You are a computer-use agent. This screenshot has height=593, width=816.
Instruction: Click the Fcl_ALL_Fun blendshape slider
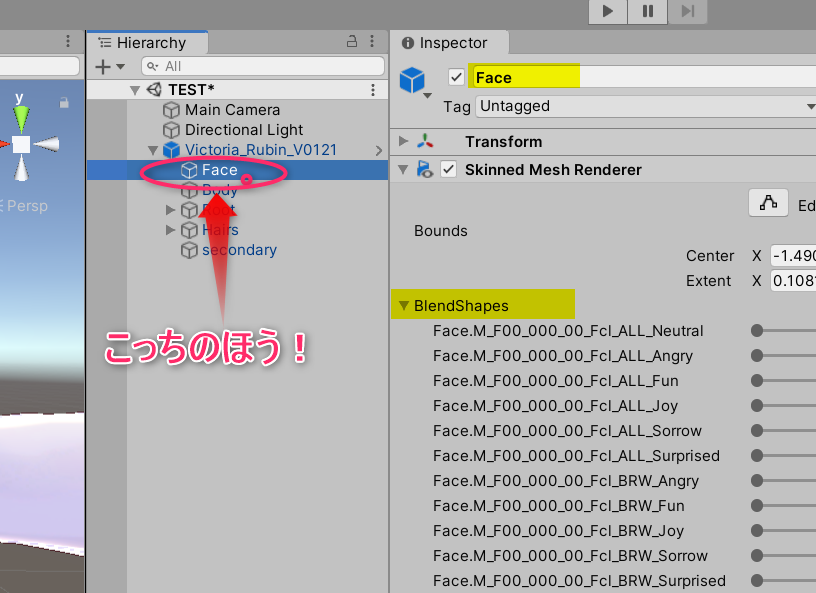[783, 381]
